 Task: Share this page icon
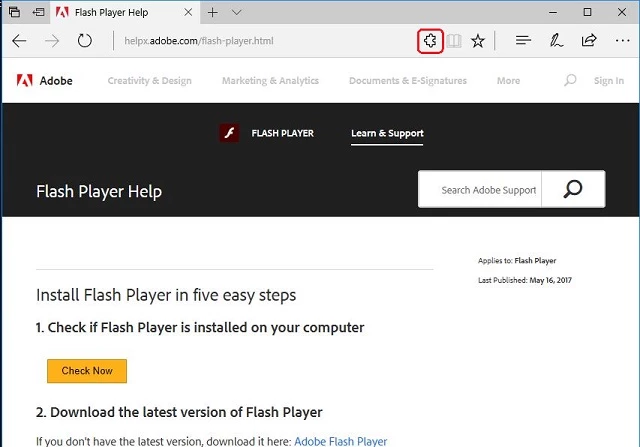coord(589,40)
